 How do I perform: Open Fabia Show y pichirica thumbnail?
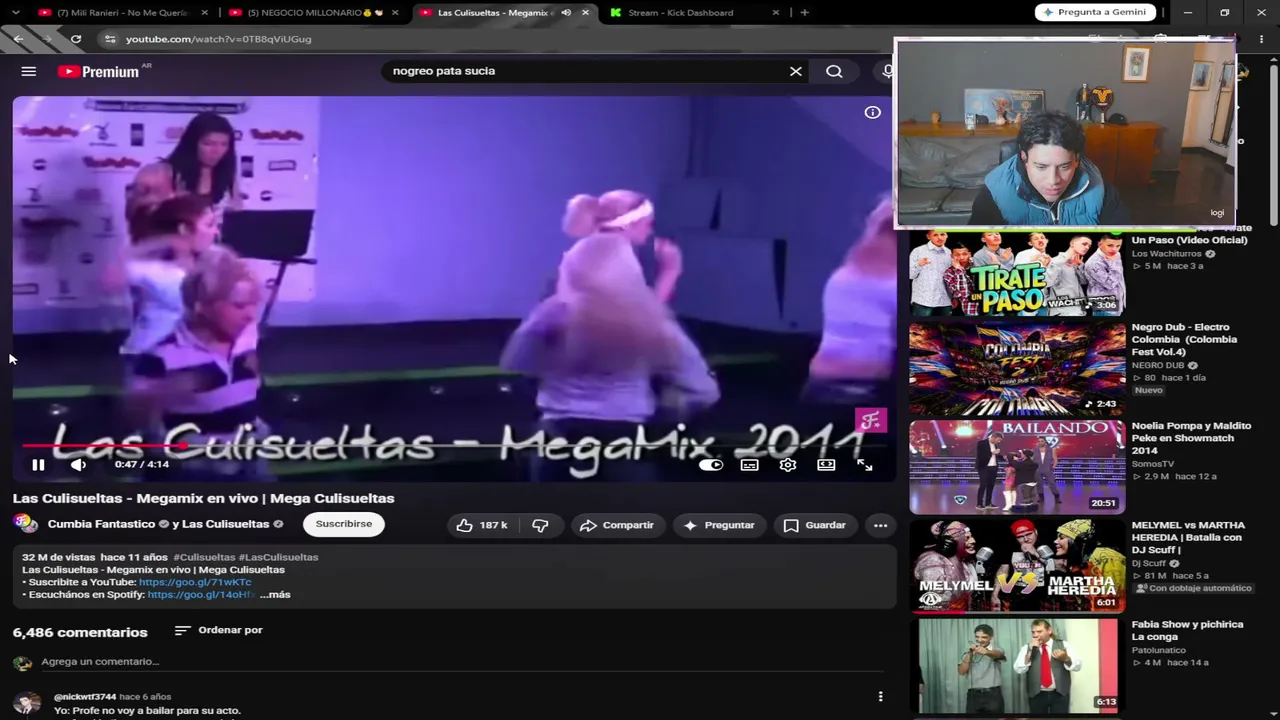point(1017,665)
